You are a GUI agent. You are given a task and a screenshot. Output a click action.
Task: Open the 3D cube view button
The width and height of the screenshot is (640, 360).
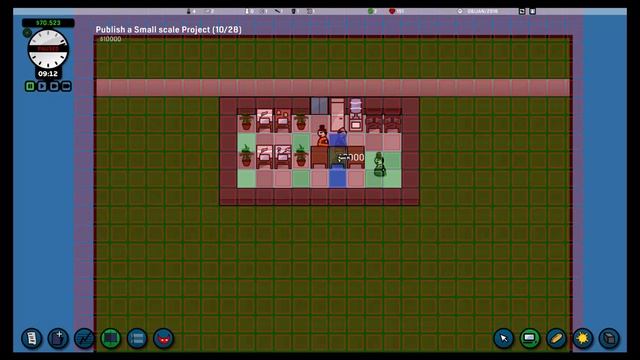[609, 338]
